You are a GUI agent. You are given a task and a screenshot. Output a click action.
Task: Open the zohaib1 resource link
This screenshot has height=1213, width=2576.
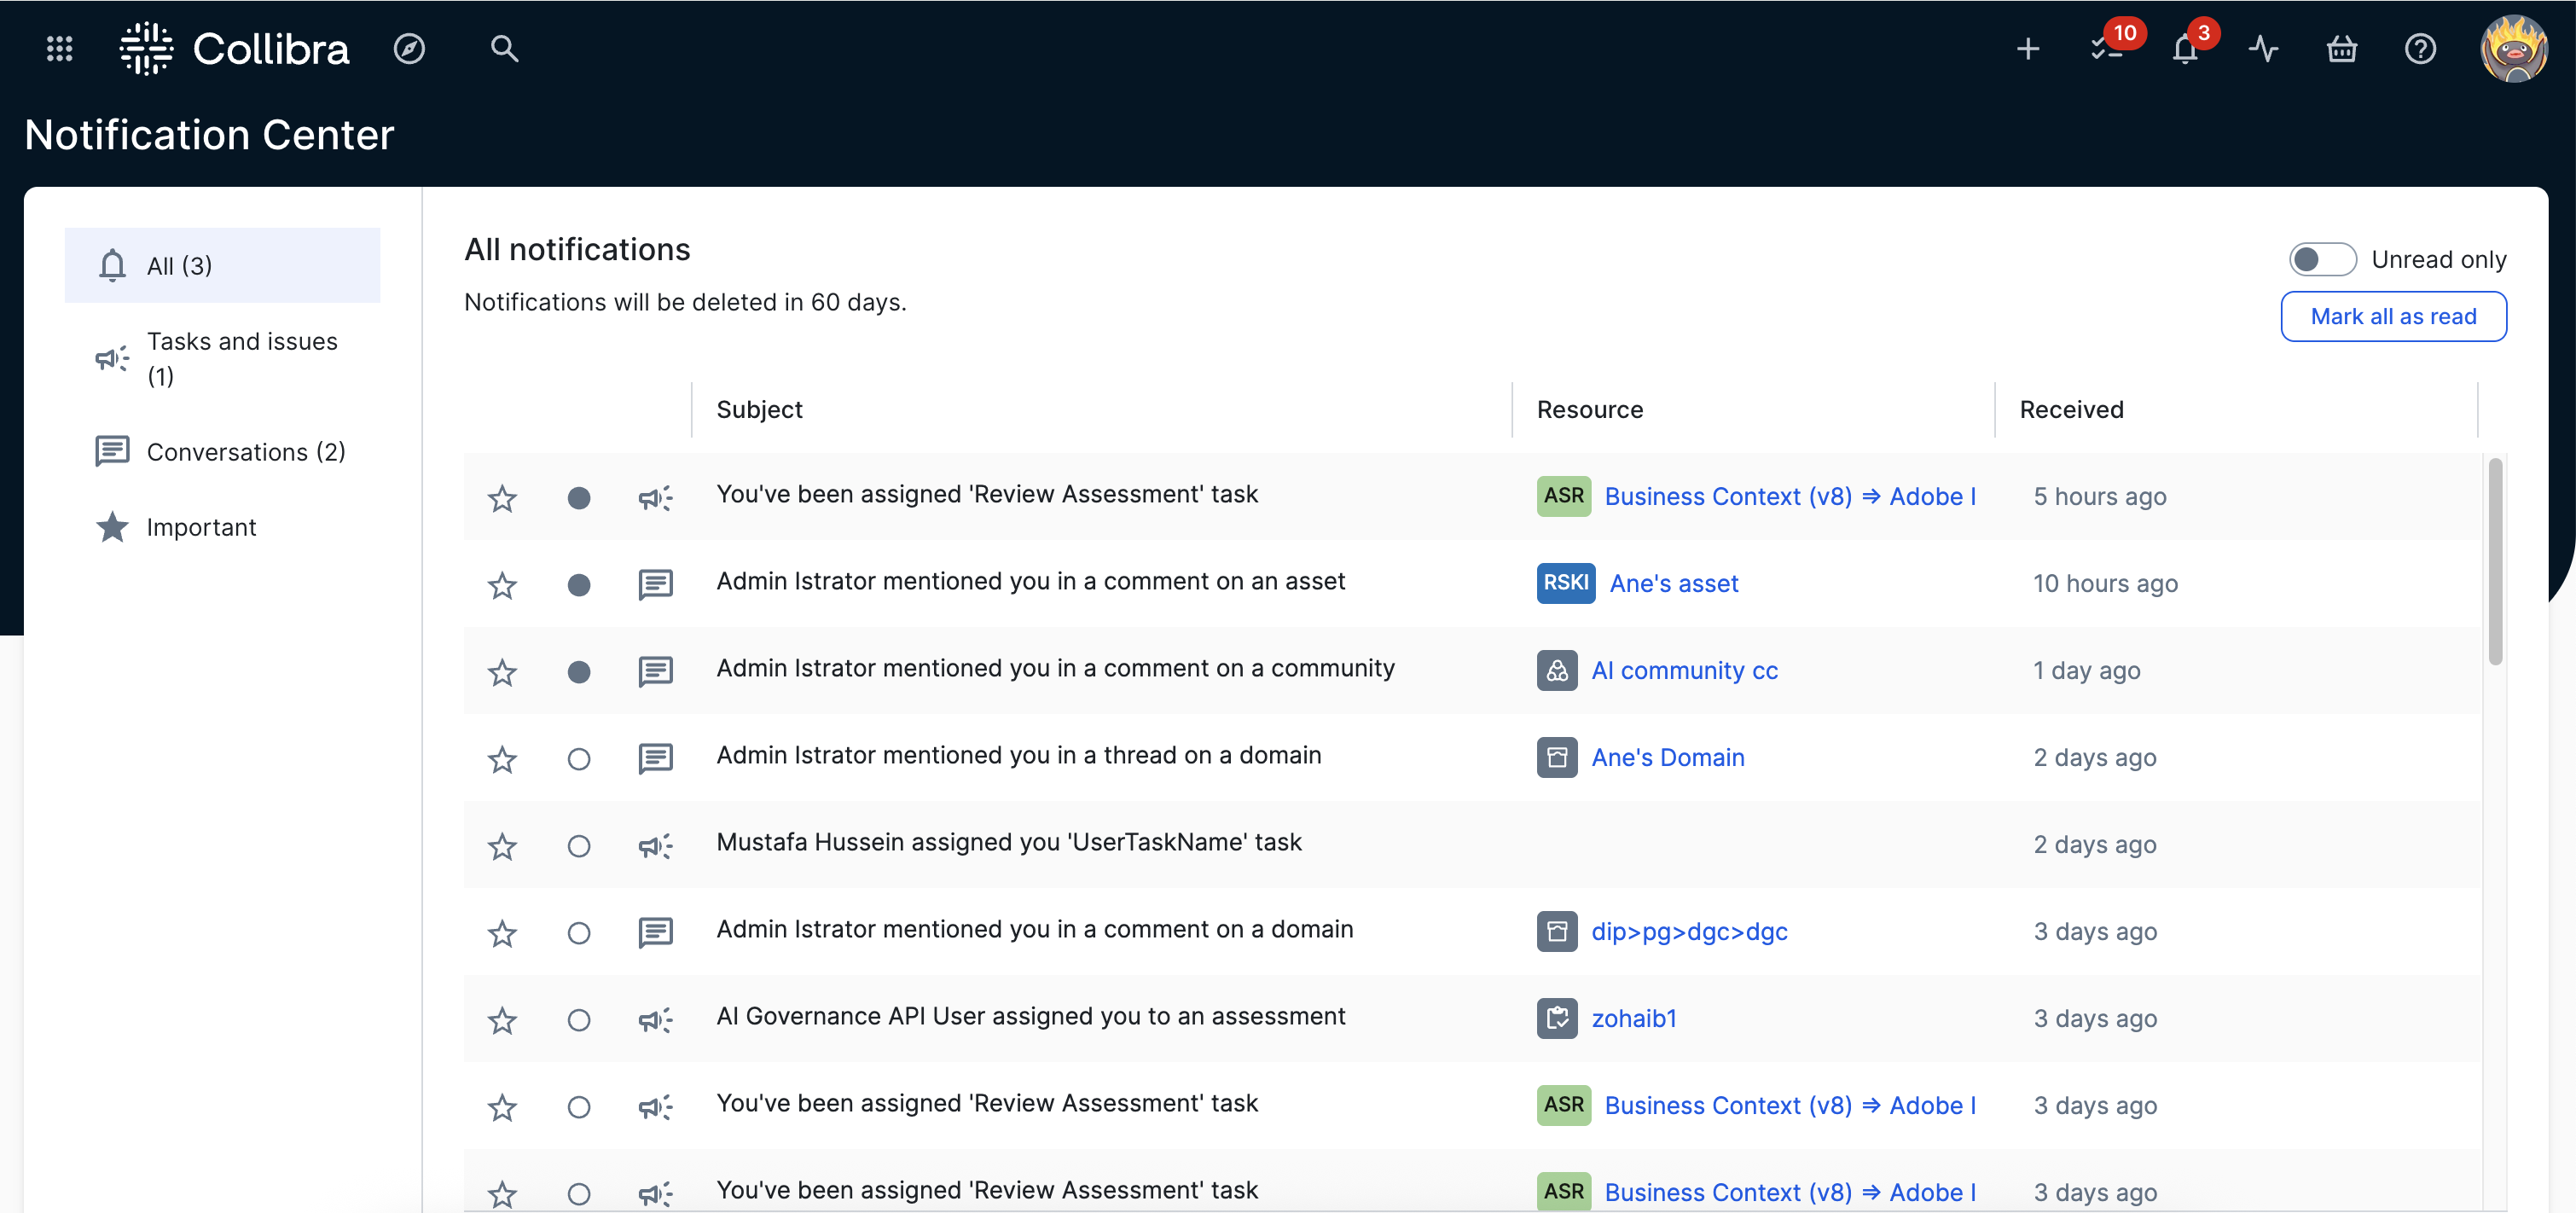click(x=1633, y=1018)
